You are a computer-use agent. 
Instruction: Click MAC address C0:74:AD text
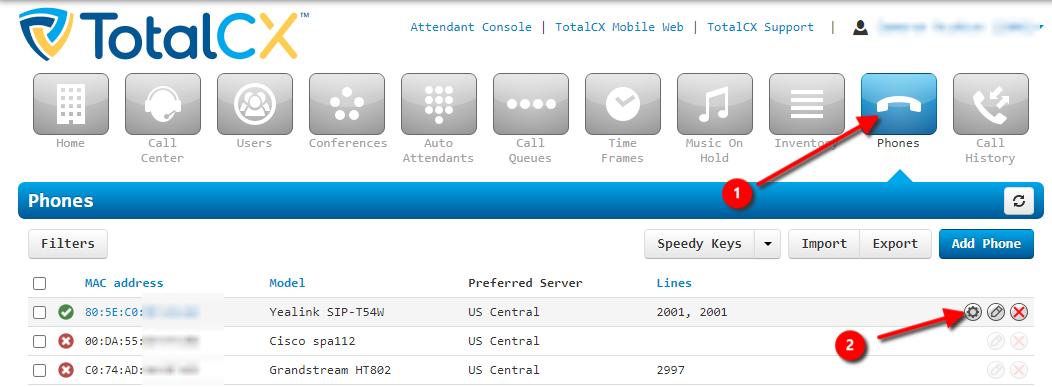tap(142, 370)
